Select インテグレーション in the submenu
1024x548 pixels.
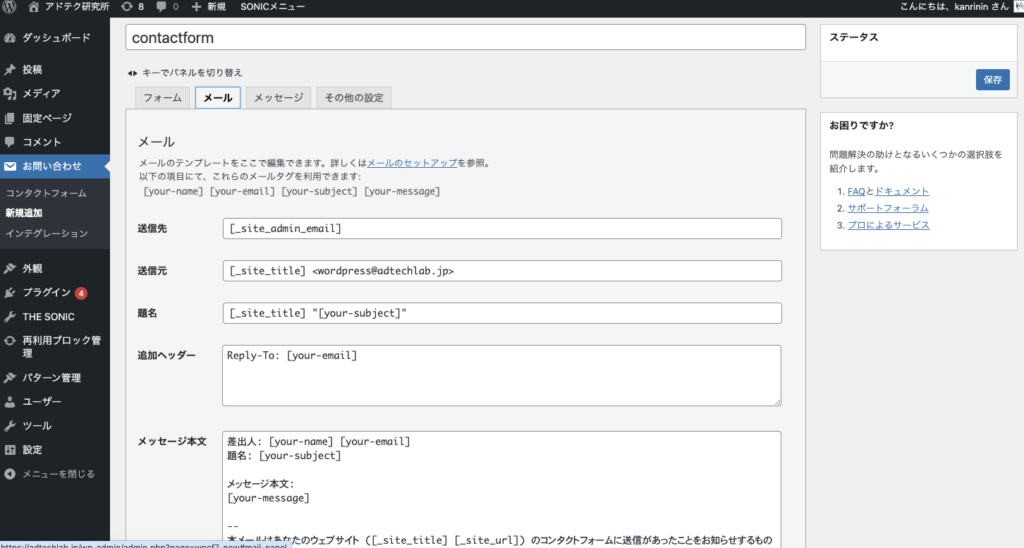46,233
